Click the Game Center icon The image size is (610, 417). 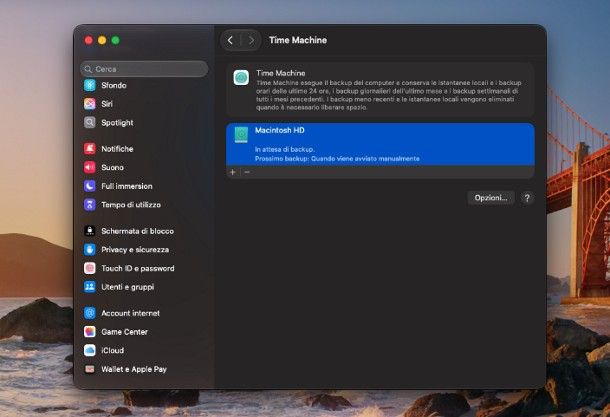point(90,331)
